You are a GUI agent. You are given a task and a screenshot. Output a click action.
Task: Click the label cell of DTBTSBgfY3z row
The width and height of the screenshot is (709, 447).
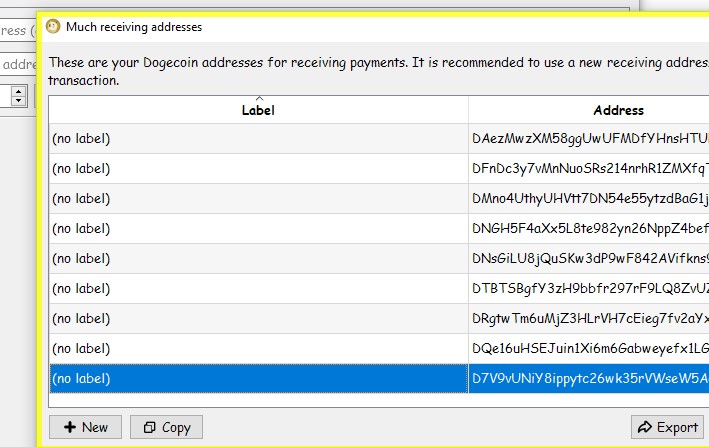tap(258, 288)
